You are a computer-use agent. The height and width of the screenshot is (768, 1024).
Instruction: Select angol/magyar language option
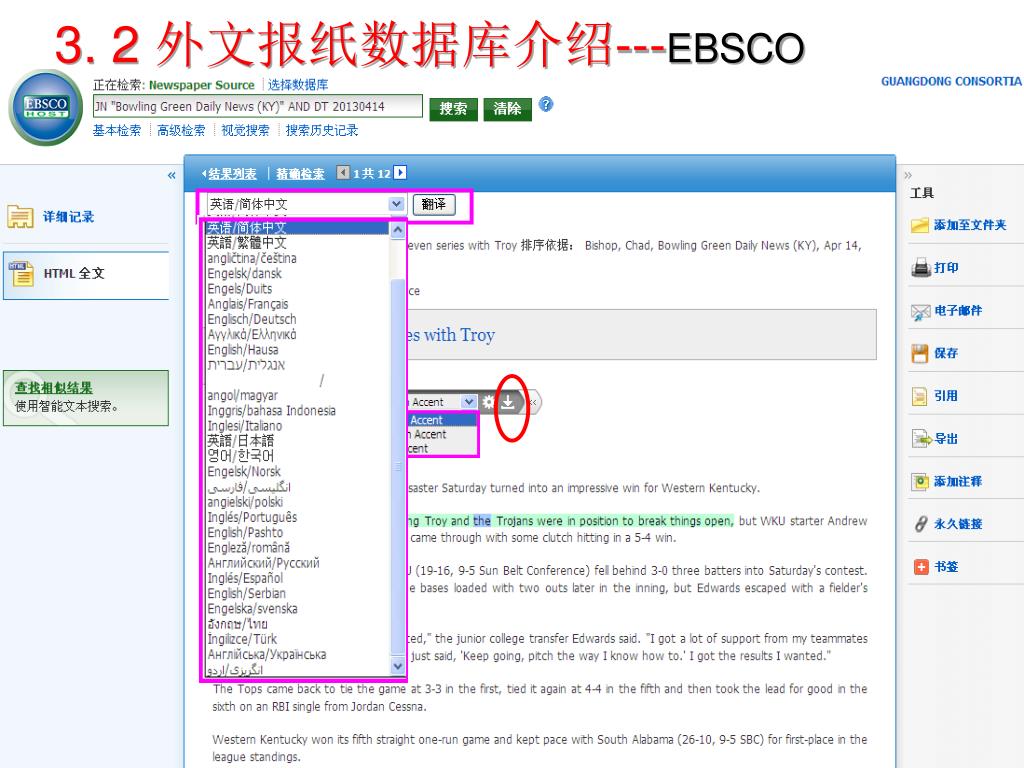pos(242,396)
